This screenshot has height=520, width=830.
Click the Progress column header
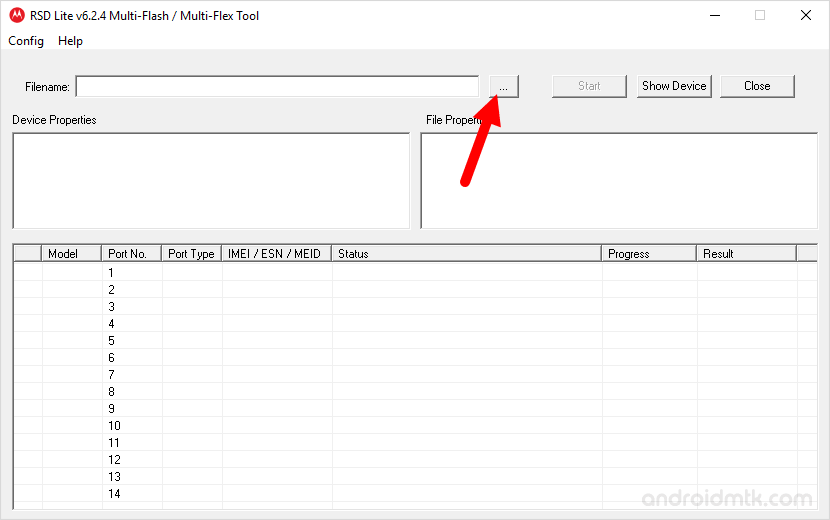coord(648,254)
